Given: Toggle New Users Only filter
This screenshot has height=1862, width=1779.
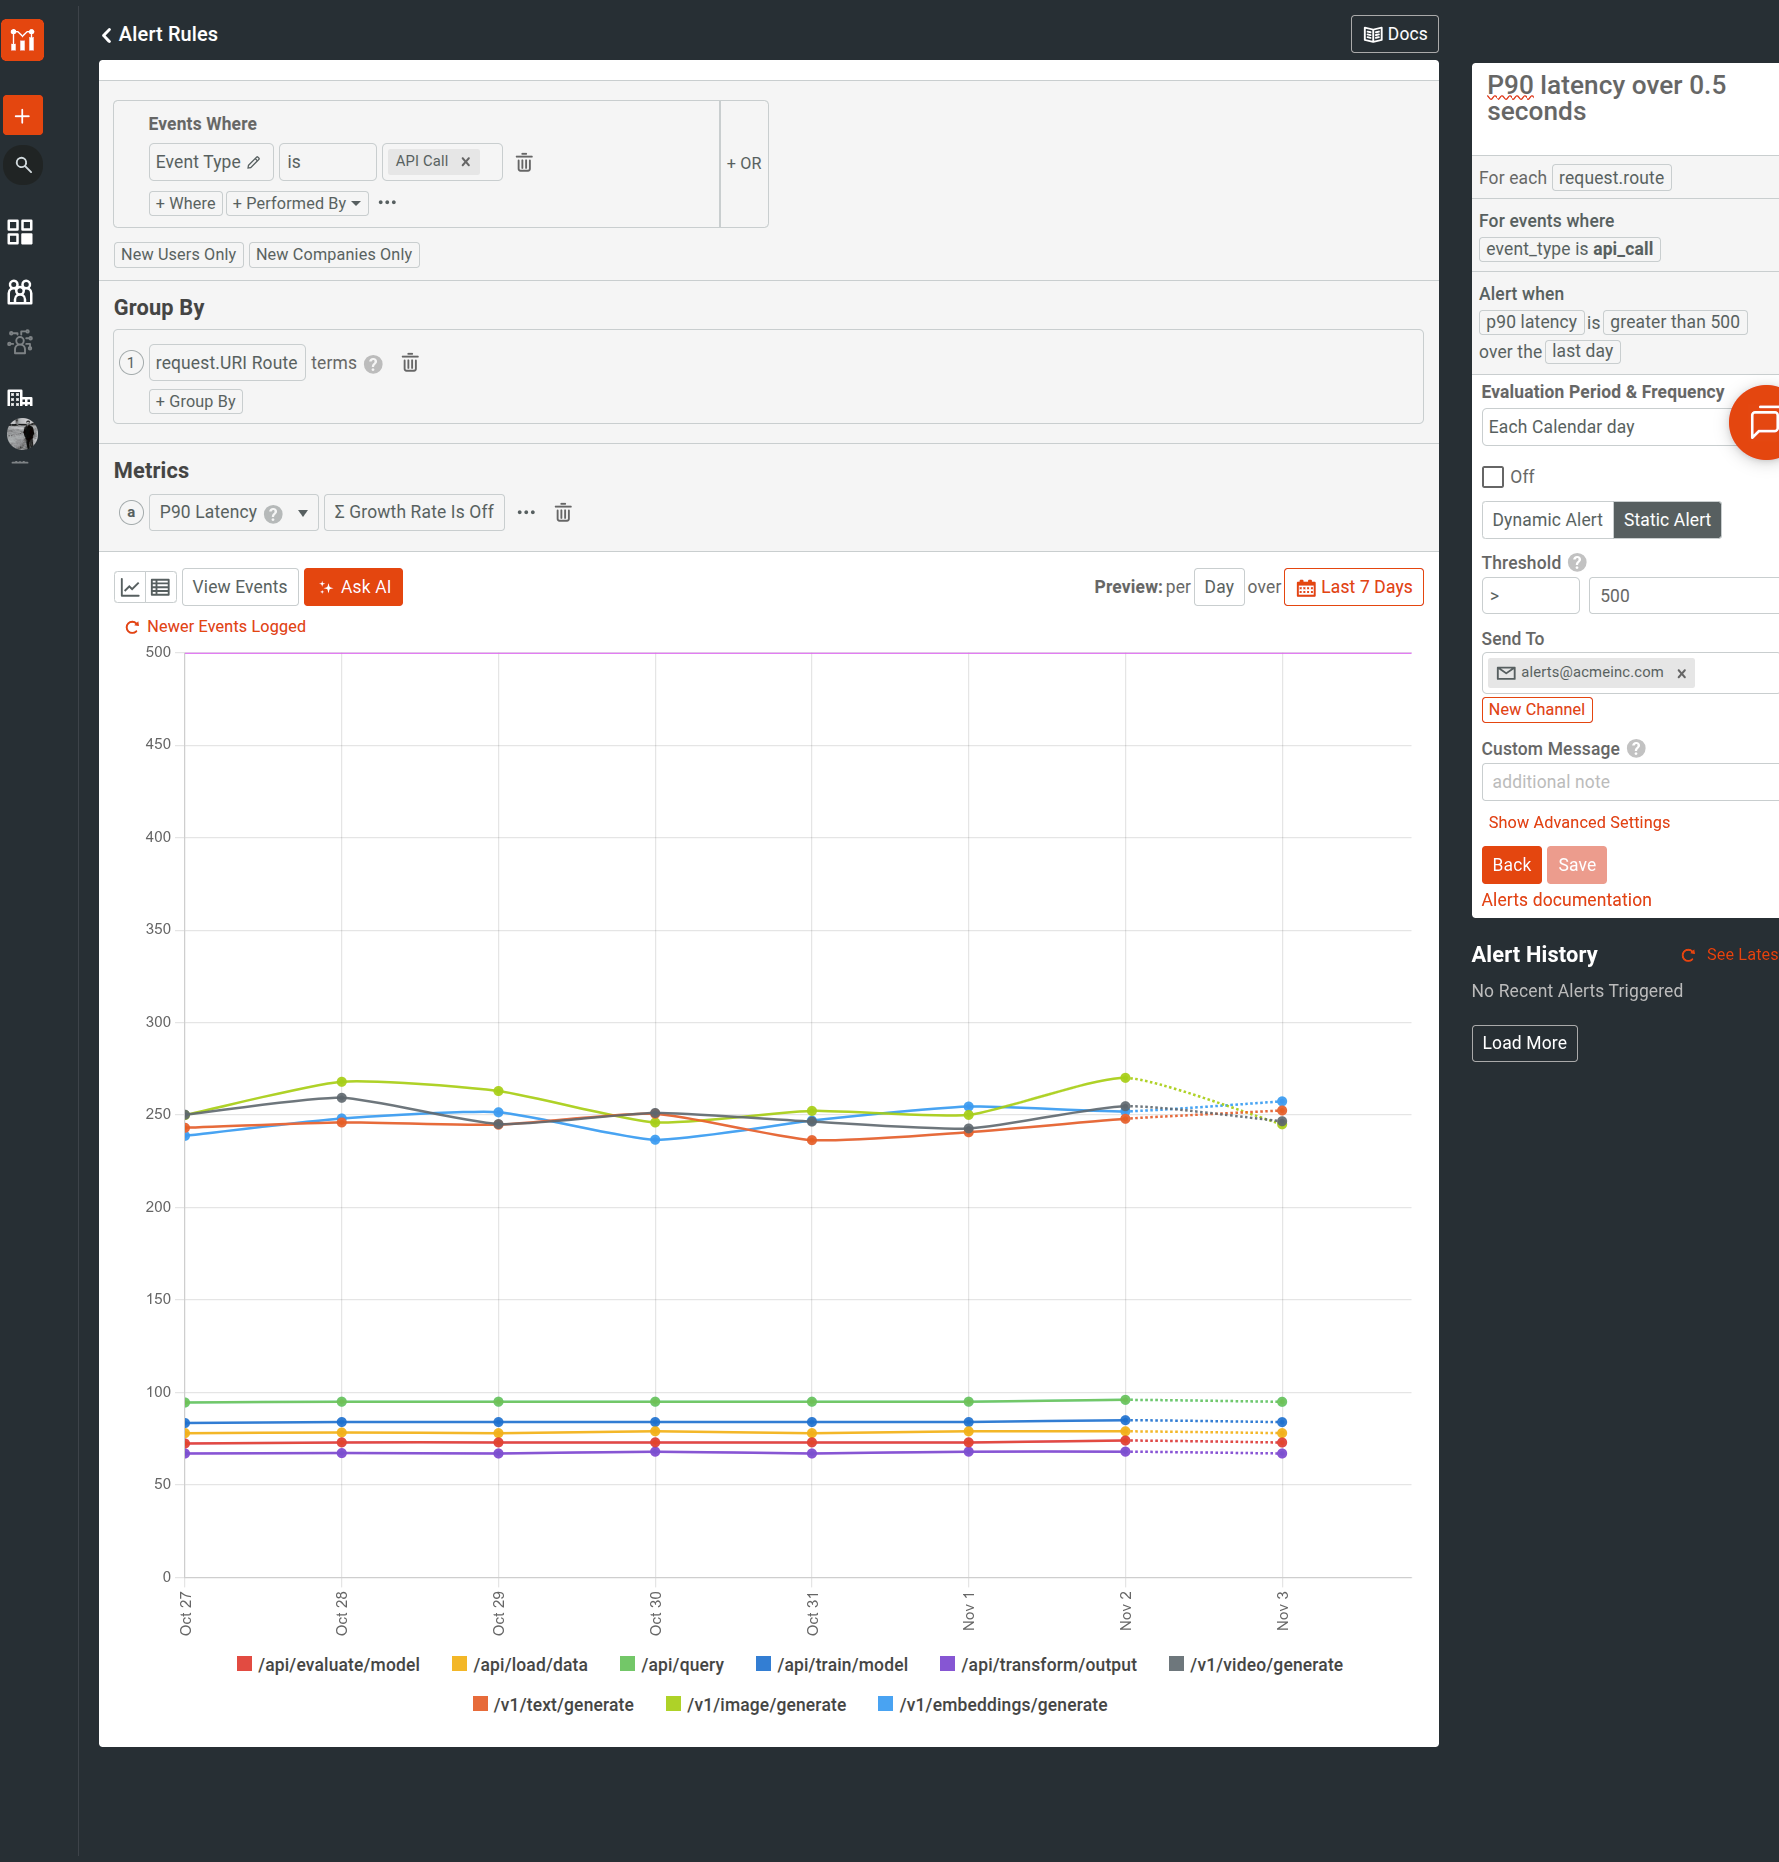Looking at the screenshot, I should click(x=178, y=254).
